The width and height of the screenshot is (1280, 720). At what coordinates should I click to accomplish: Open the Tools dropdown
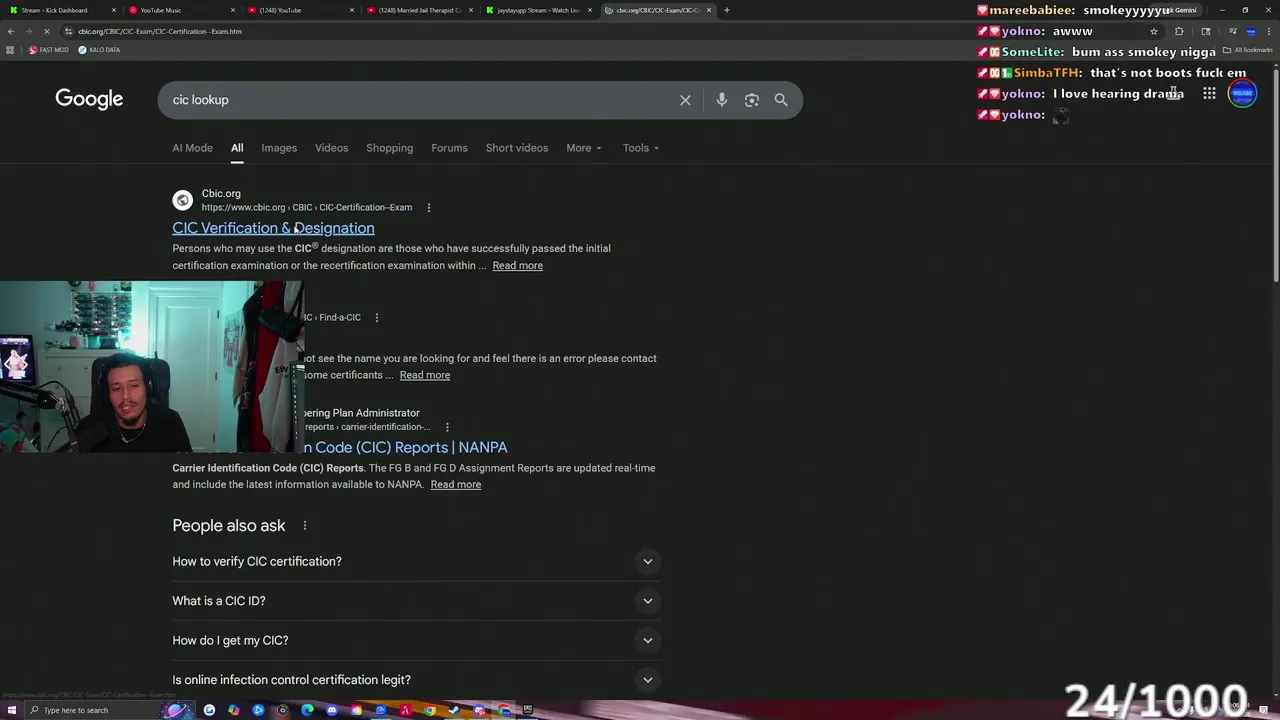point(641,148)
